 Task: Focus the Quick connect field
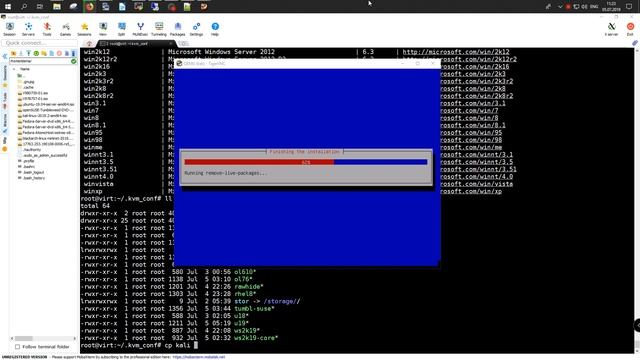[x=39, y=43]
